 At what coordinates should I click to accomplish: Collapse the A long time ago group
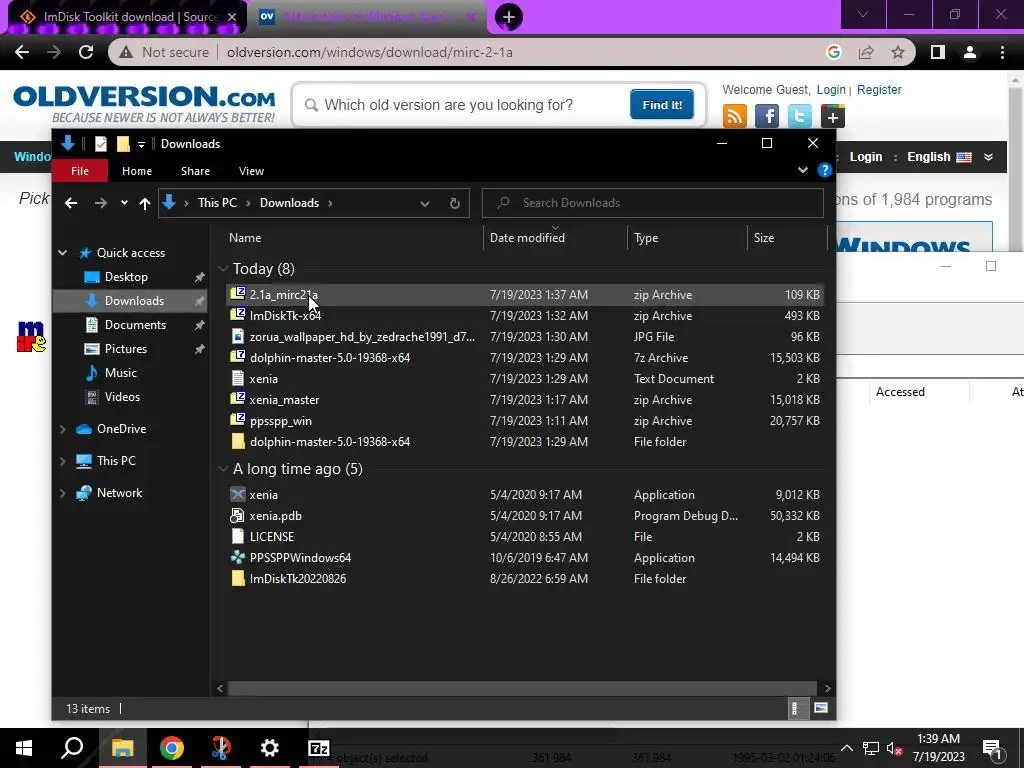click(x=223, y=469)
